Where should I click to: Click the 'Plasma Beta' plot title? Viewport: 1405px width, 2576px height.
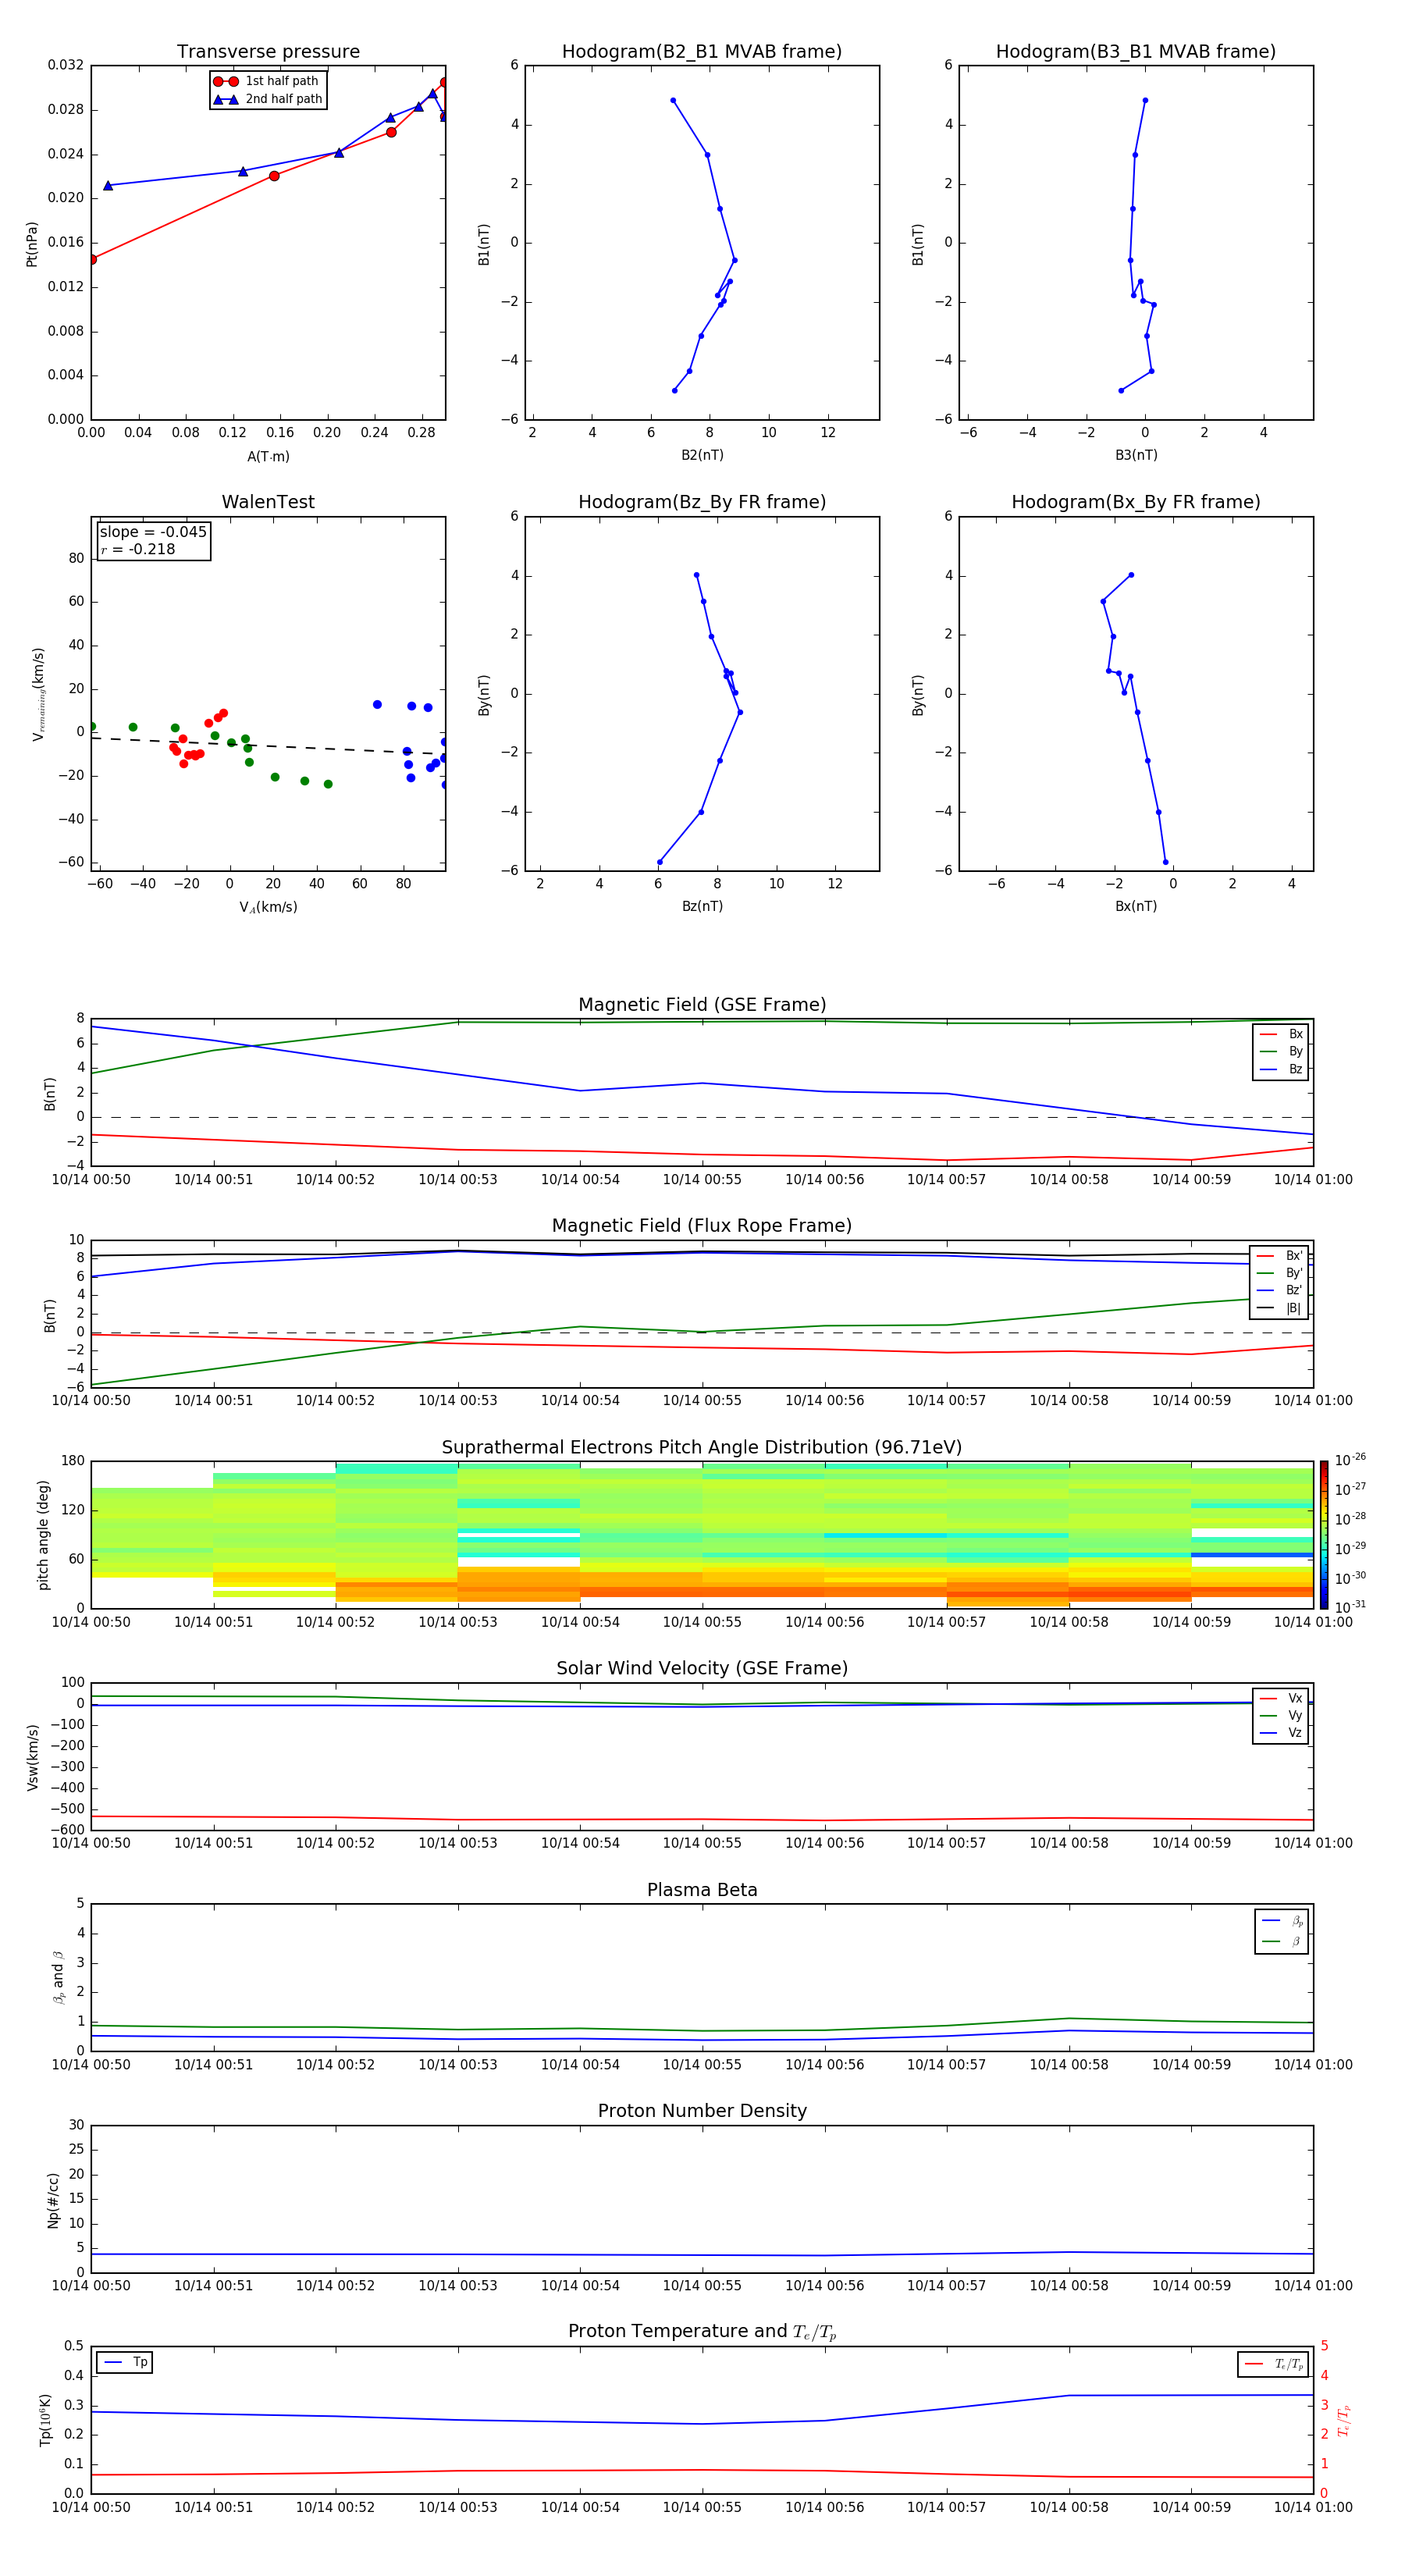click(x=702, y=1890)
